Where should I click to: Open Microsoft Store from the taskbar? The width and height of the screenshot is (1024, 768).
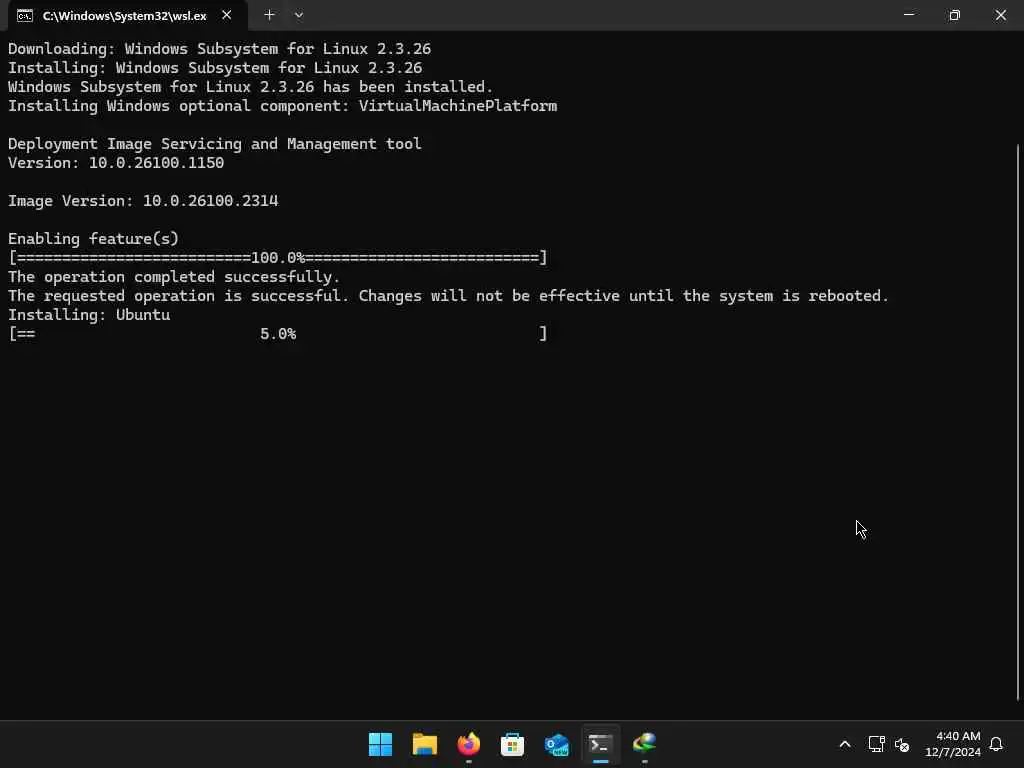coord(513,744)
